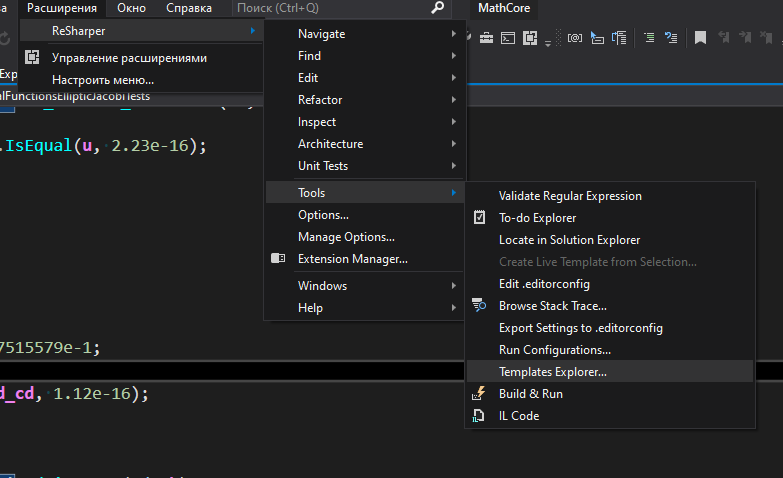The image size is (783, 478).
Task: Toggle bookmark with the bookmark icon
Action: tap(701, 38)
